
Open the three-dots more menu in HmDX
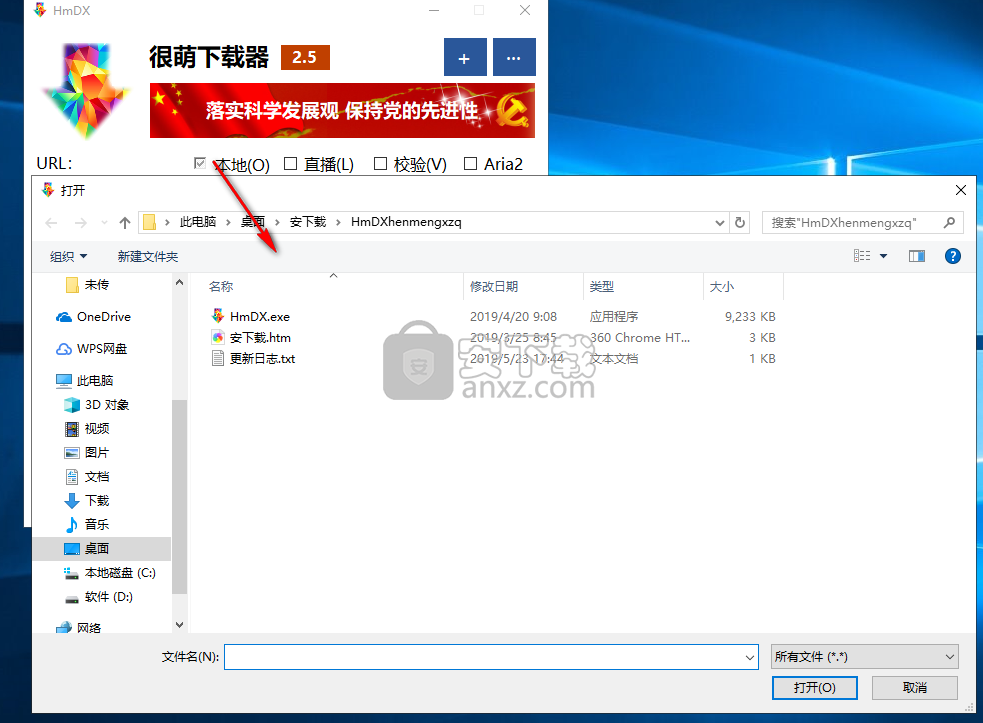pyautogui.click(x=513, y=58)
